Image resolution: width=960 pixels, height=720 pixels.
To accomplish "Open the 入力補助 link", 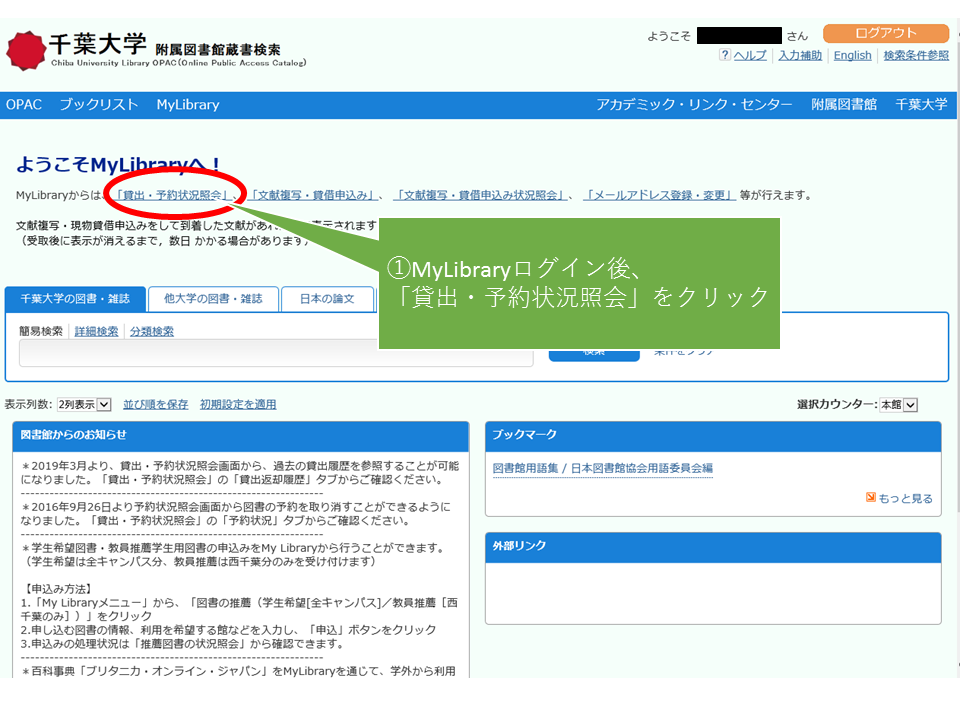I will 800,55.
